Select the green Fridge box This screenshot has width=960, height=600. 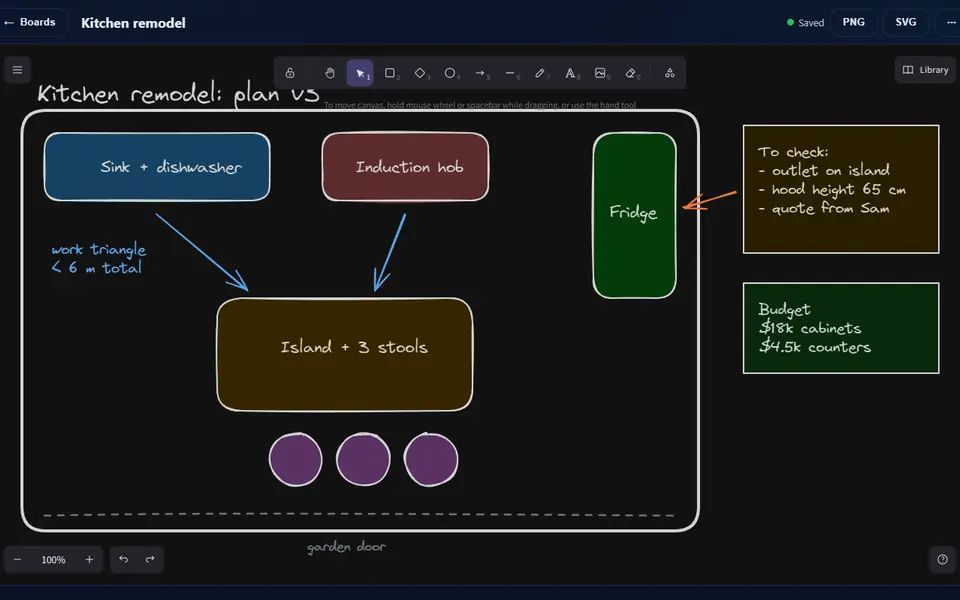(x=634, y=216)
